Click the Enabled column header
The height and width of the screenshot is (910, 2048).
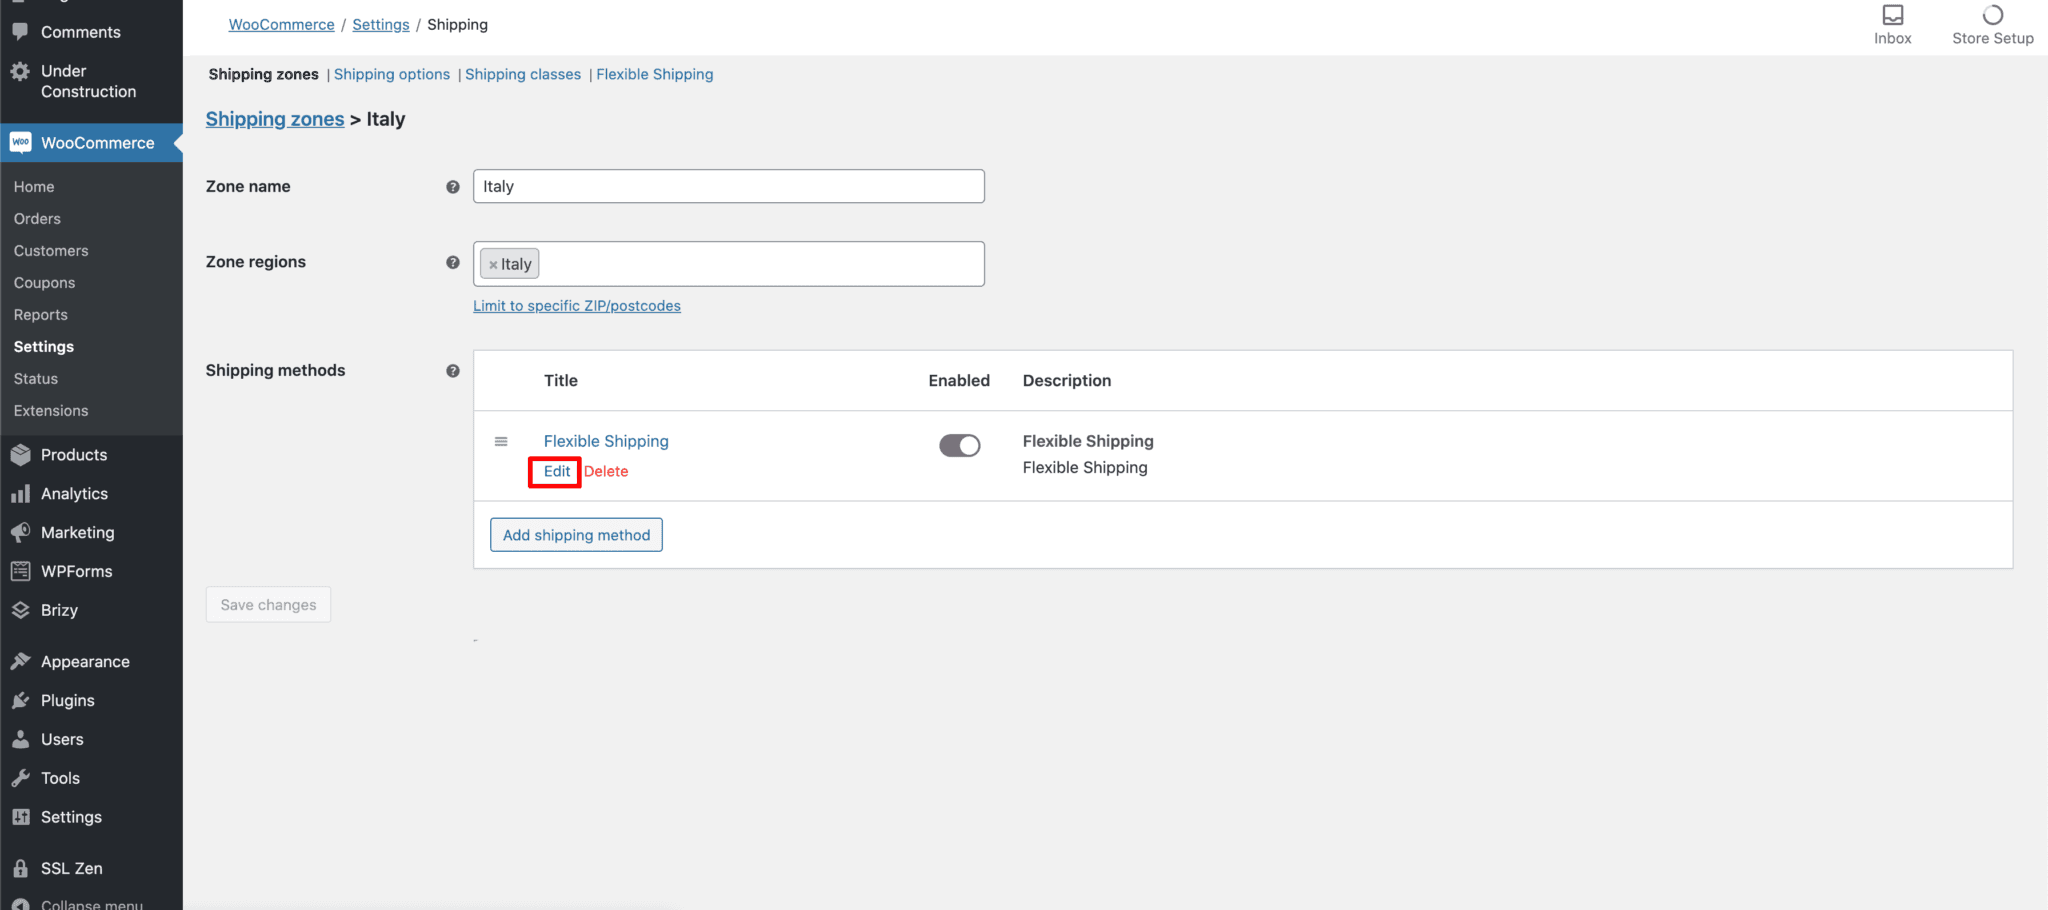[959, 380]
